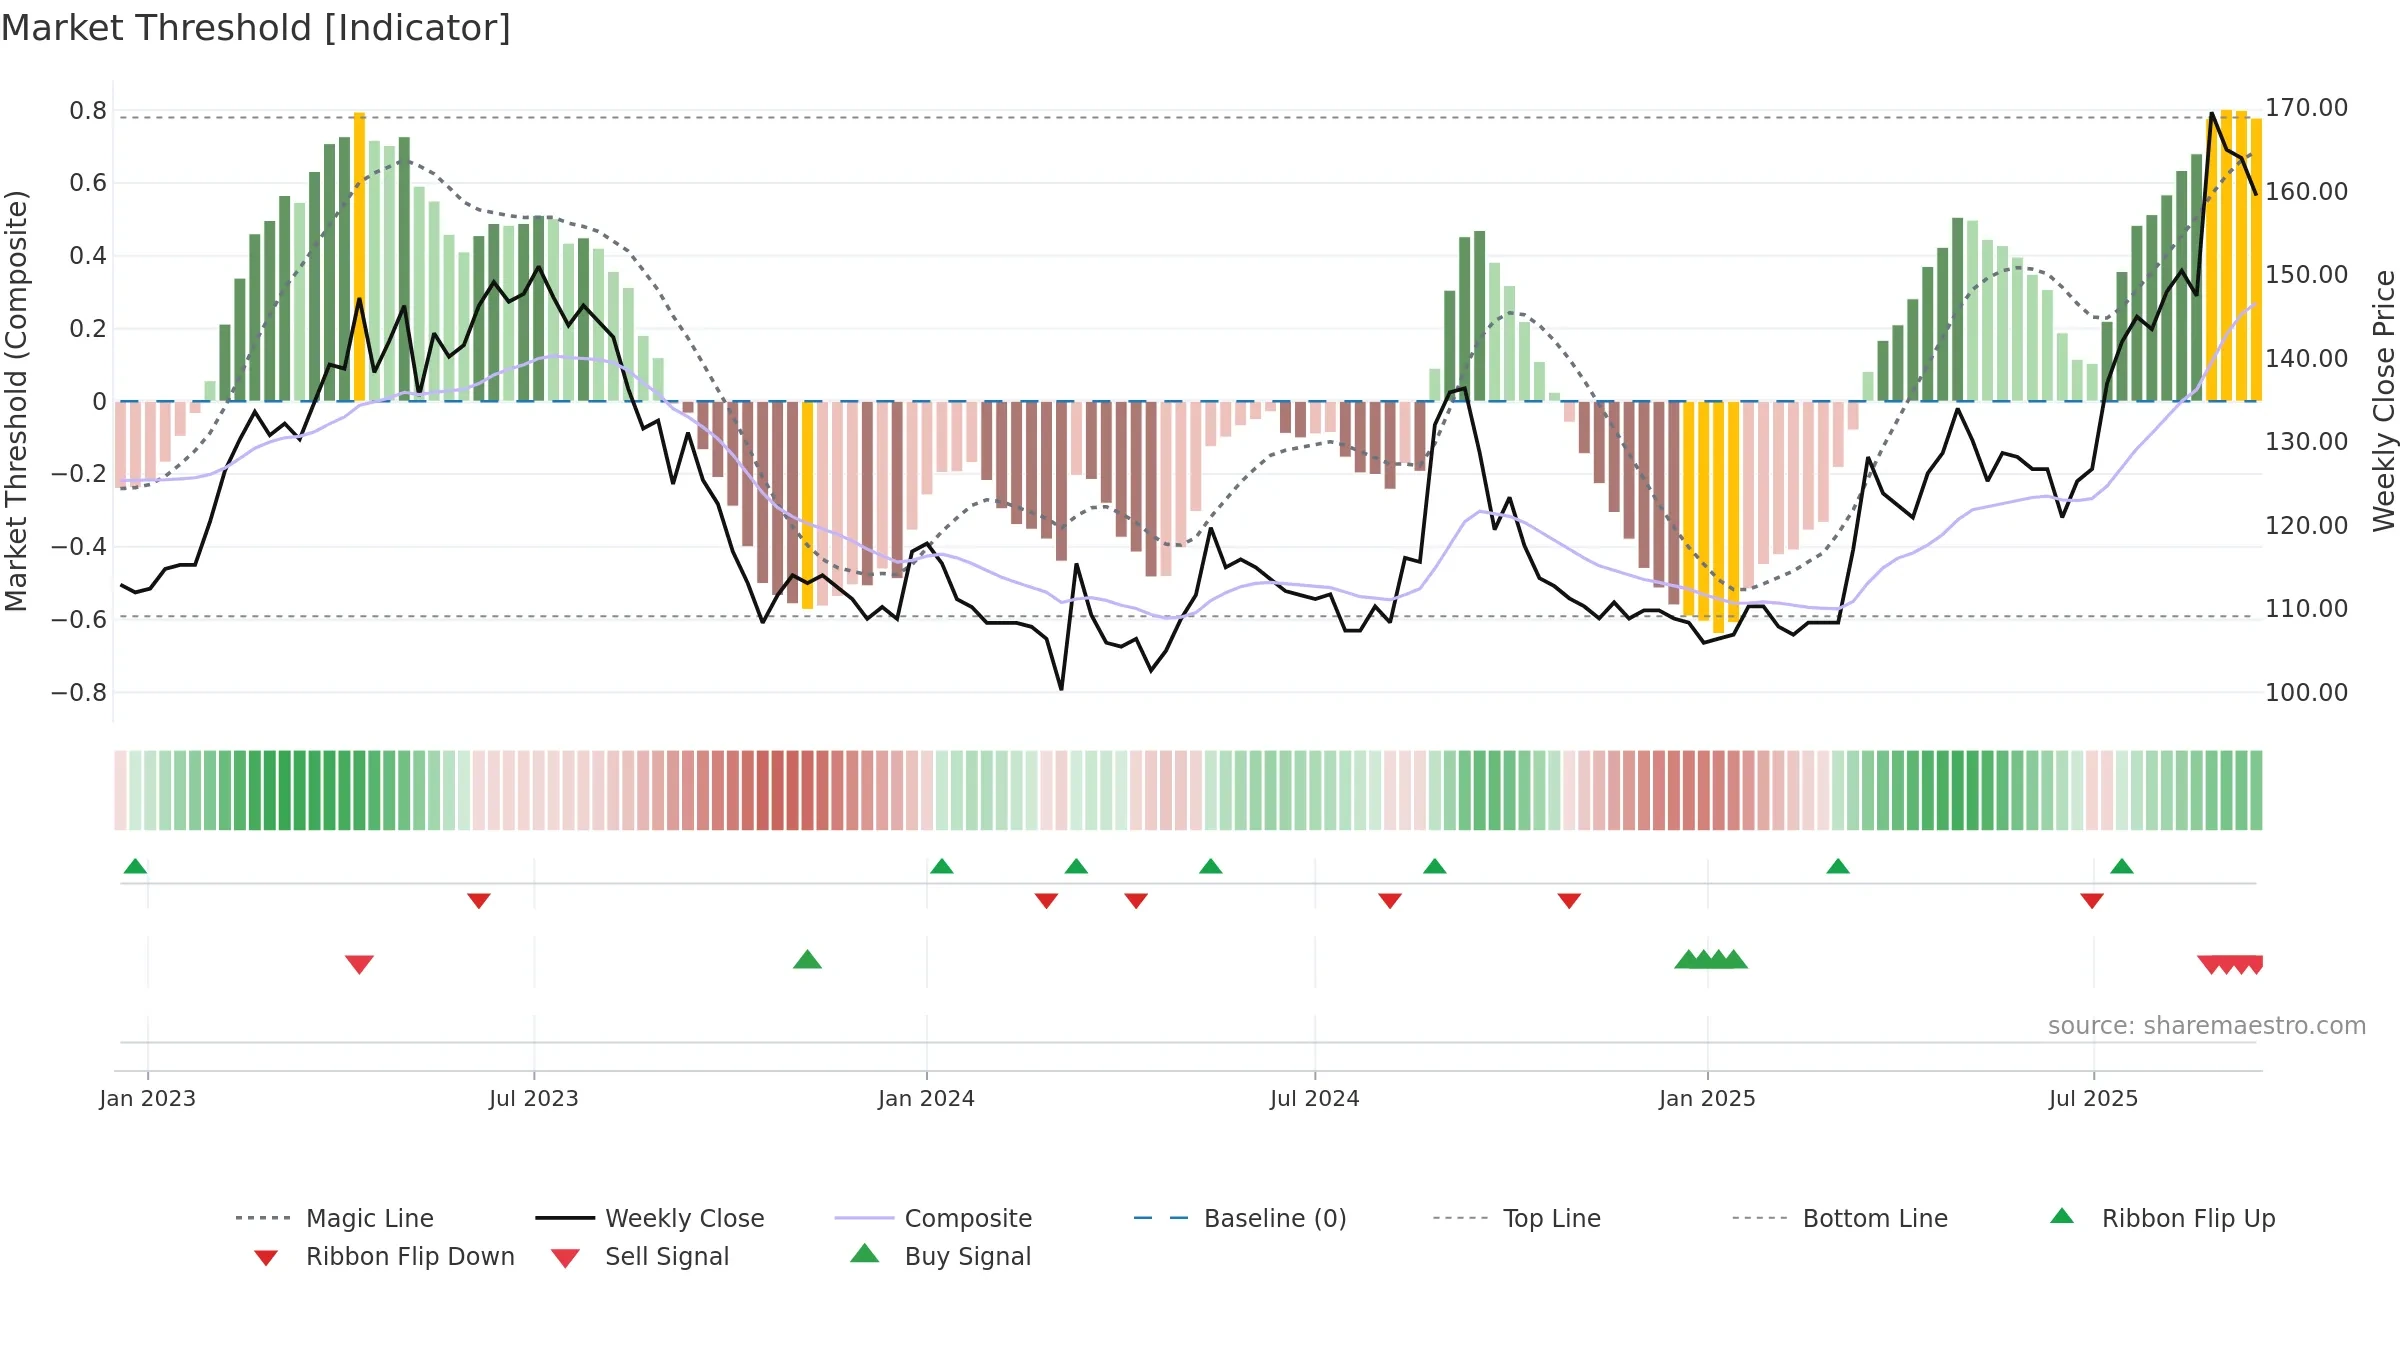2400x1350 pixels.
Task: Click the Jan 2025 axis label
Action: 1707,1099
